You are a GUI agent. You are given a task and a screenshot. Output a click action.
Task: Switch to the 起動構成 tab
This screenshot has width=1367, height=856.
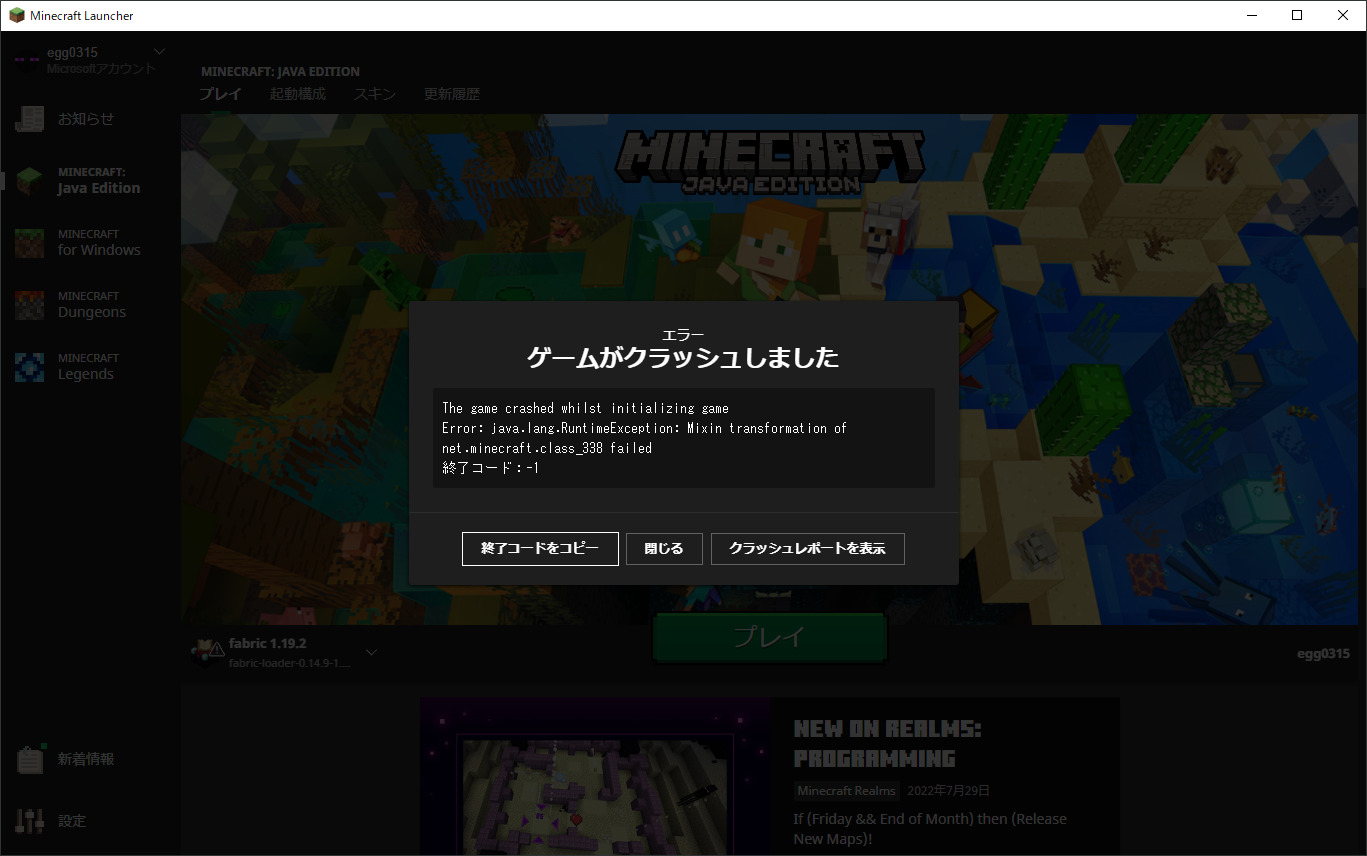[297, 93]
